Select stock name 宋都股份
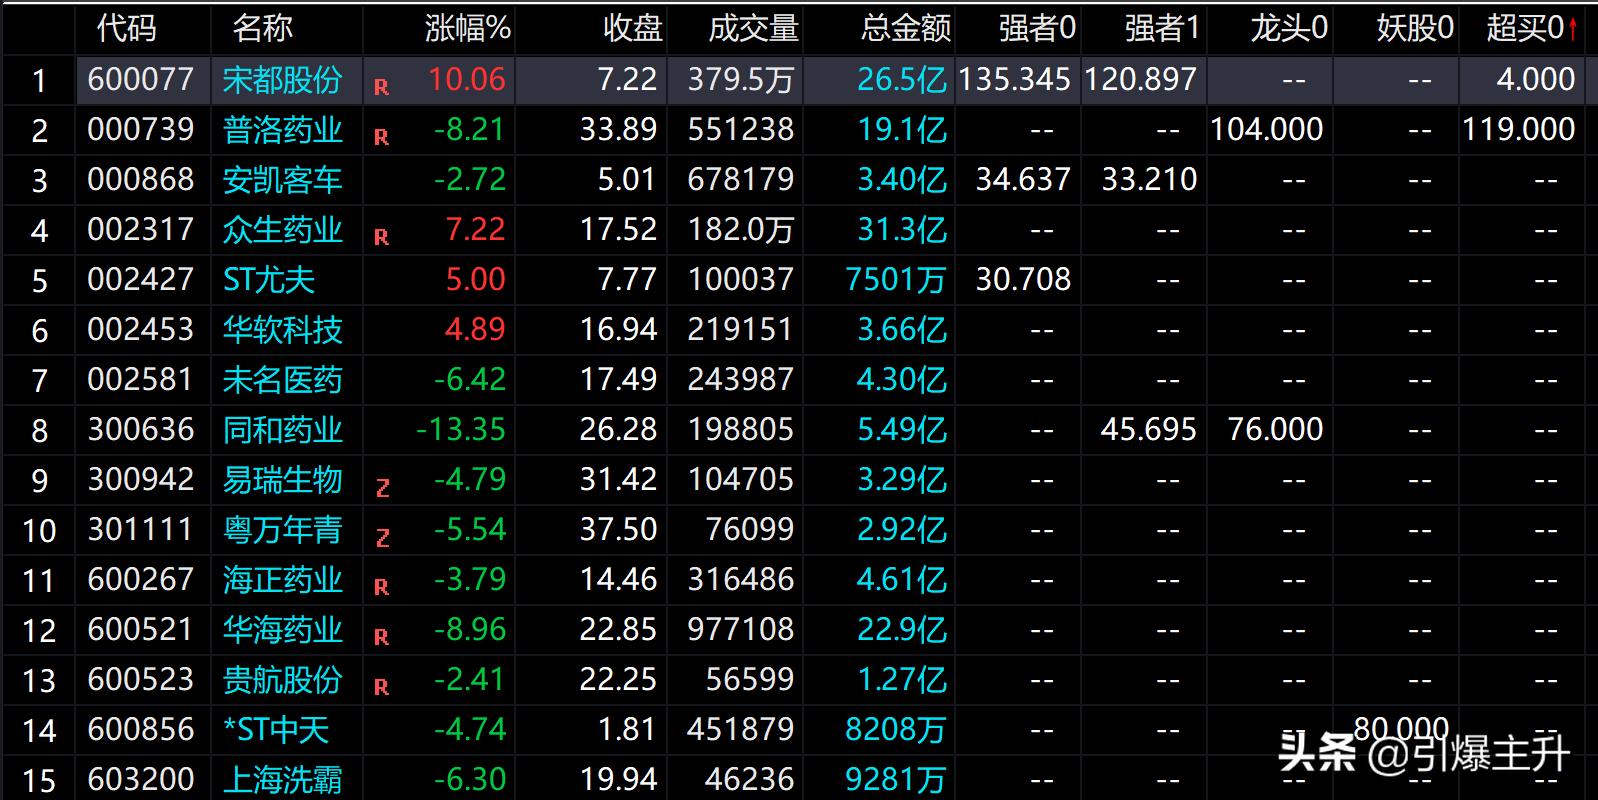 pyautogui.click(x=283, y=80)
